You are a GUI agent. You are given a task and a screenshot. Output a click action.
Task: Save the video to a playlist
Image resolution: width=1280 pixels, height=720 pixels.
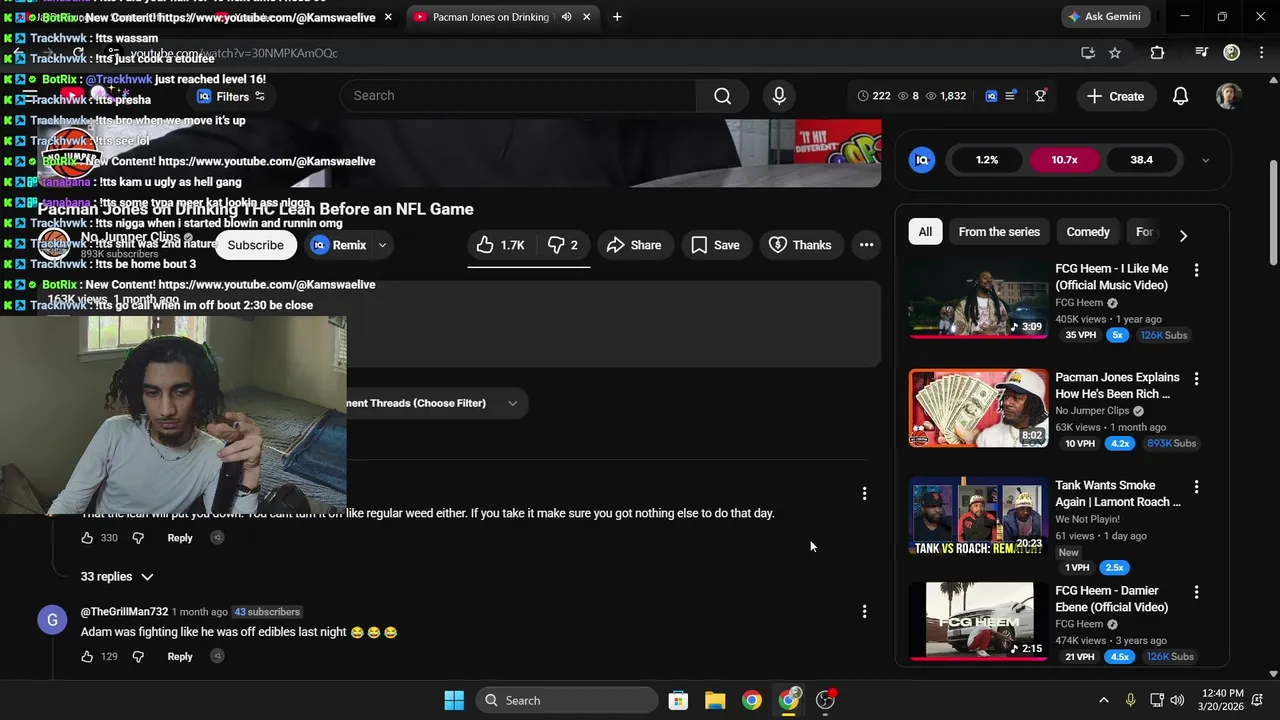(x=715, y=245)
